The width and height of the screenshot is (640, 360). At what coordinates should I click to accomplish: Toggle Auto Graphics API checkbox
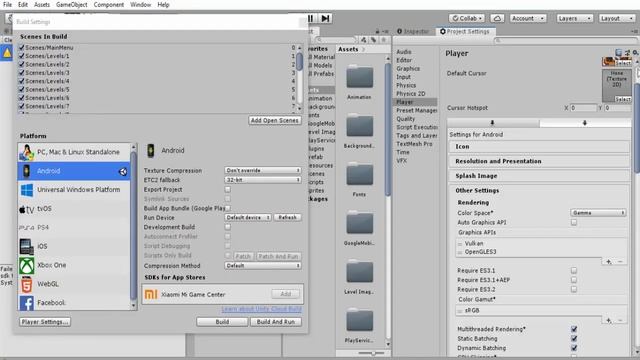point(574,222)
